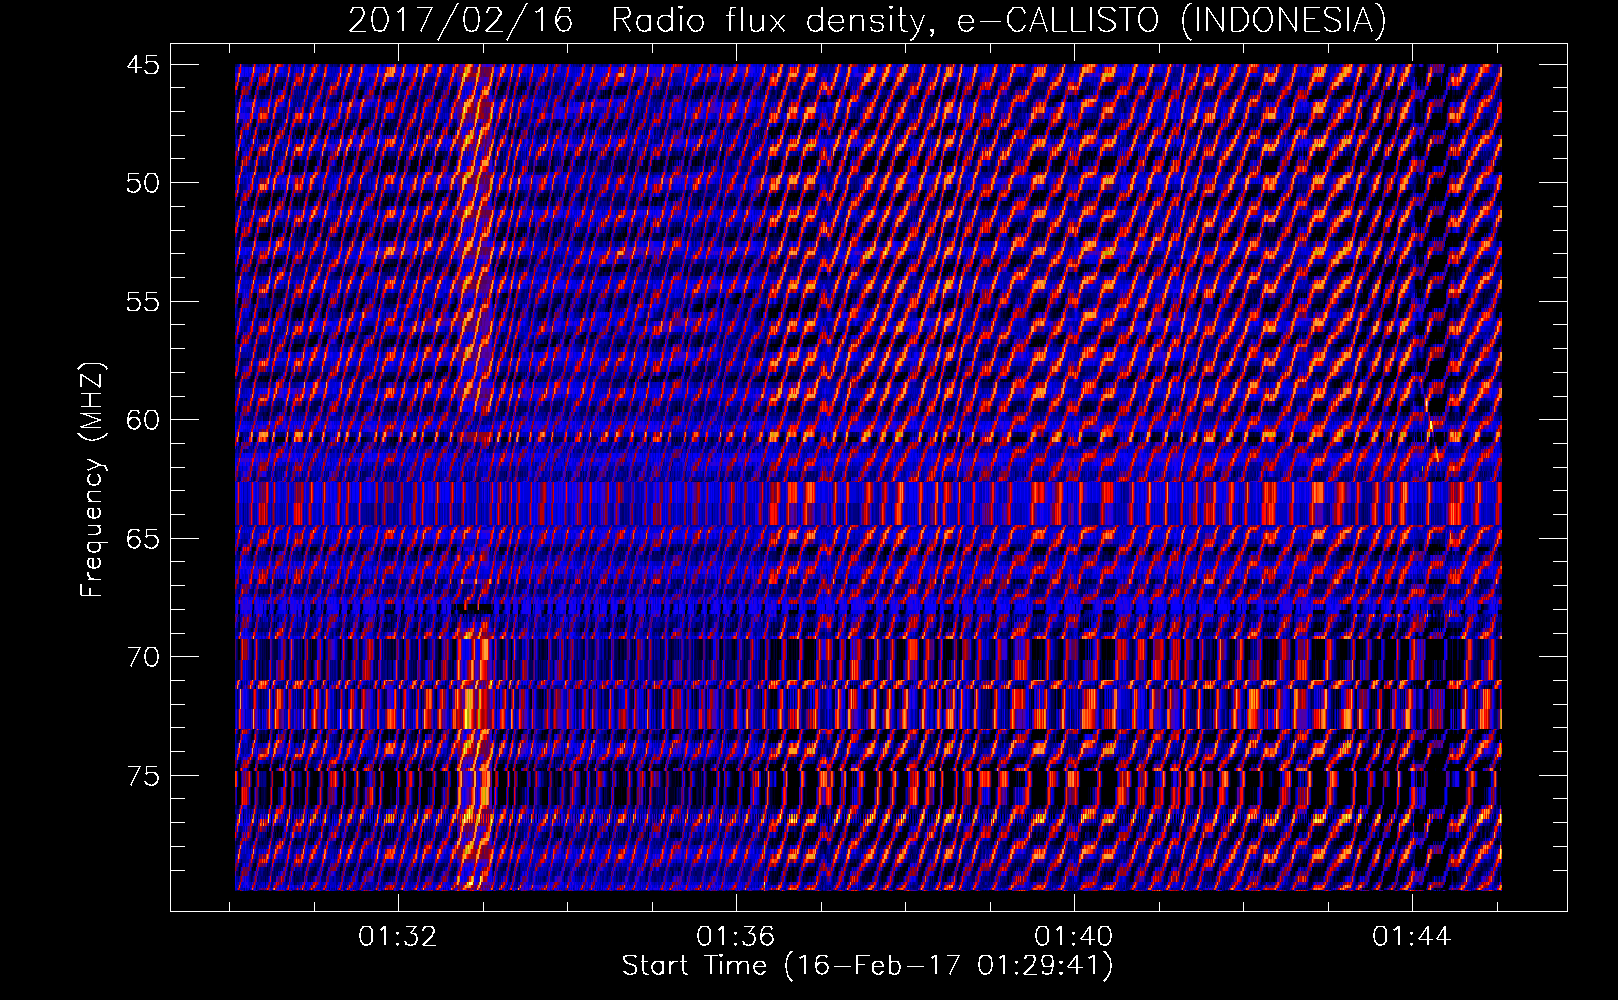
Task: Click the 01:40 time tick label
Action: pyautogui.click(x=1074, y=937)
